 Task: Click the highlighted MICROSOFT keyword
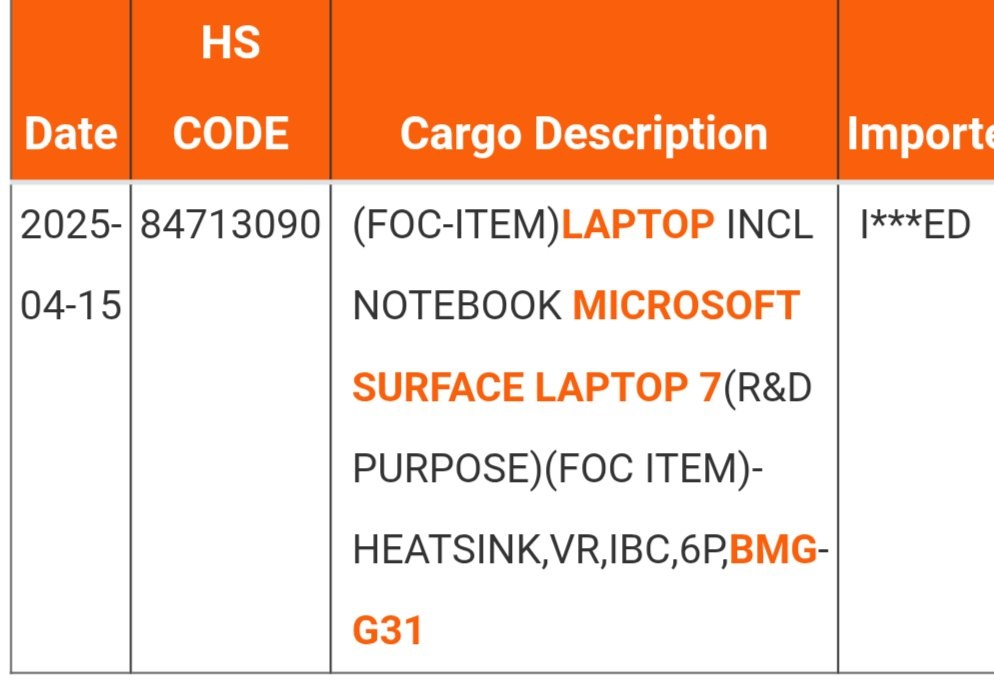(686, 306)
